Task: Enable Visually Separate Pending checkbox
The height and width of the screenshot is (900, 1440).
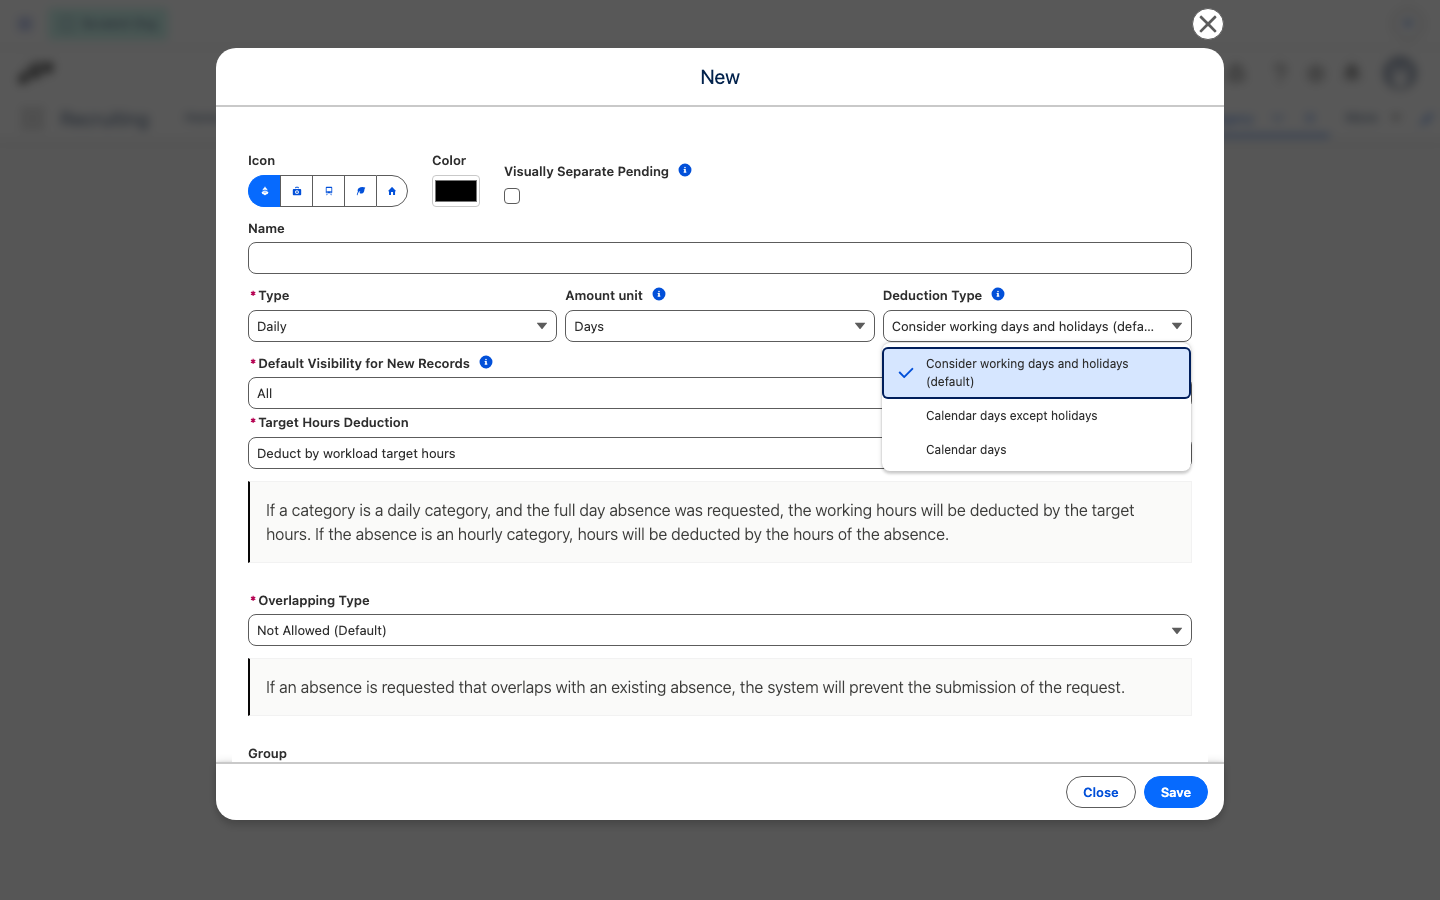Action: coord(512,196)
